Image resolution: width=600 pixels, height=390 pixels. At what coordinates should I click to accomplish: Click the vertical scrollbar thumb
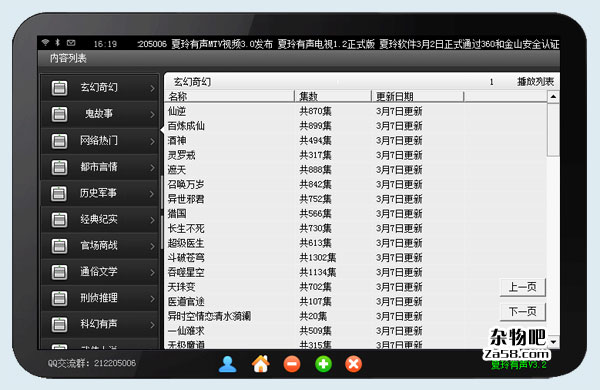(x=553, y=129)
